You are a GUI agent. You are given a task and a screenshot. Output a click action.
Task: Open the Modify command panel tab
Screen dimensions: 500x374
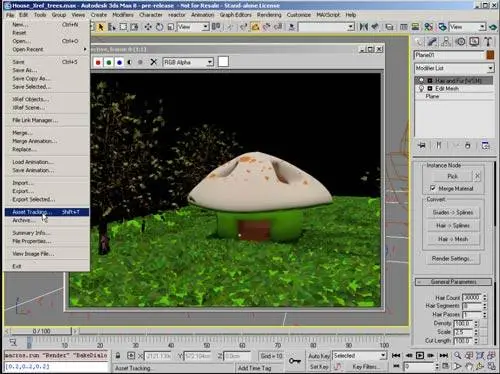click(432, 42)
